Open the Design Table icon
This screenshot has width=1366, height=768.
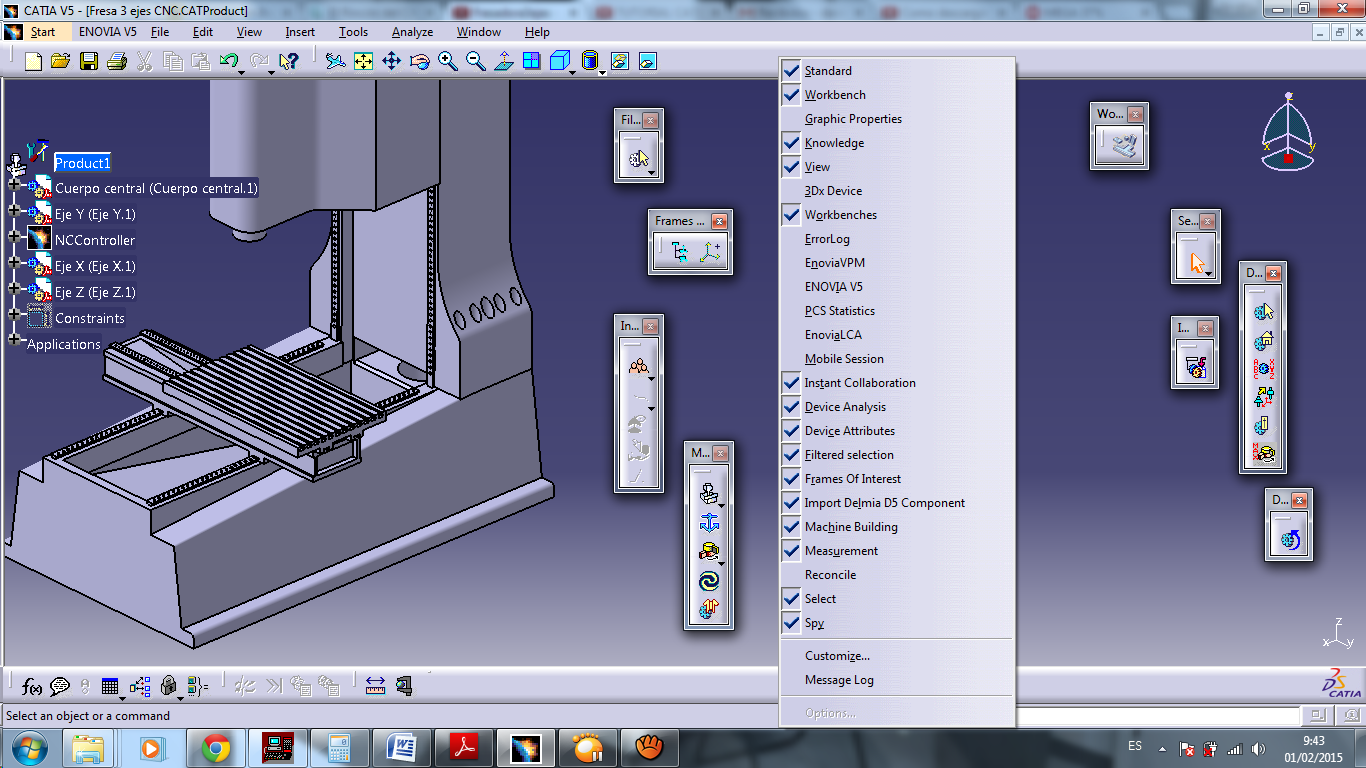coord(110,686)
